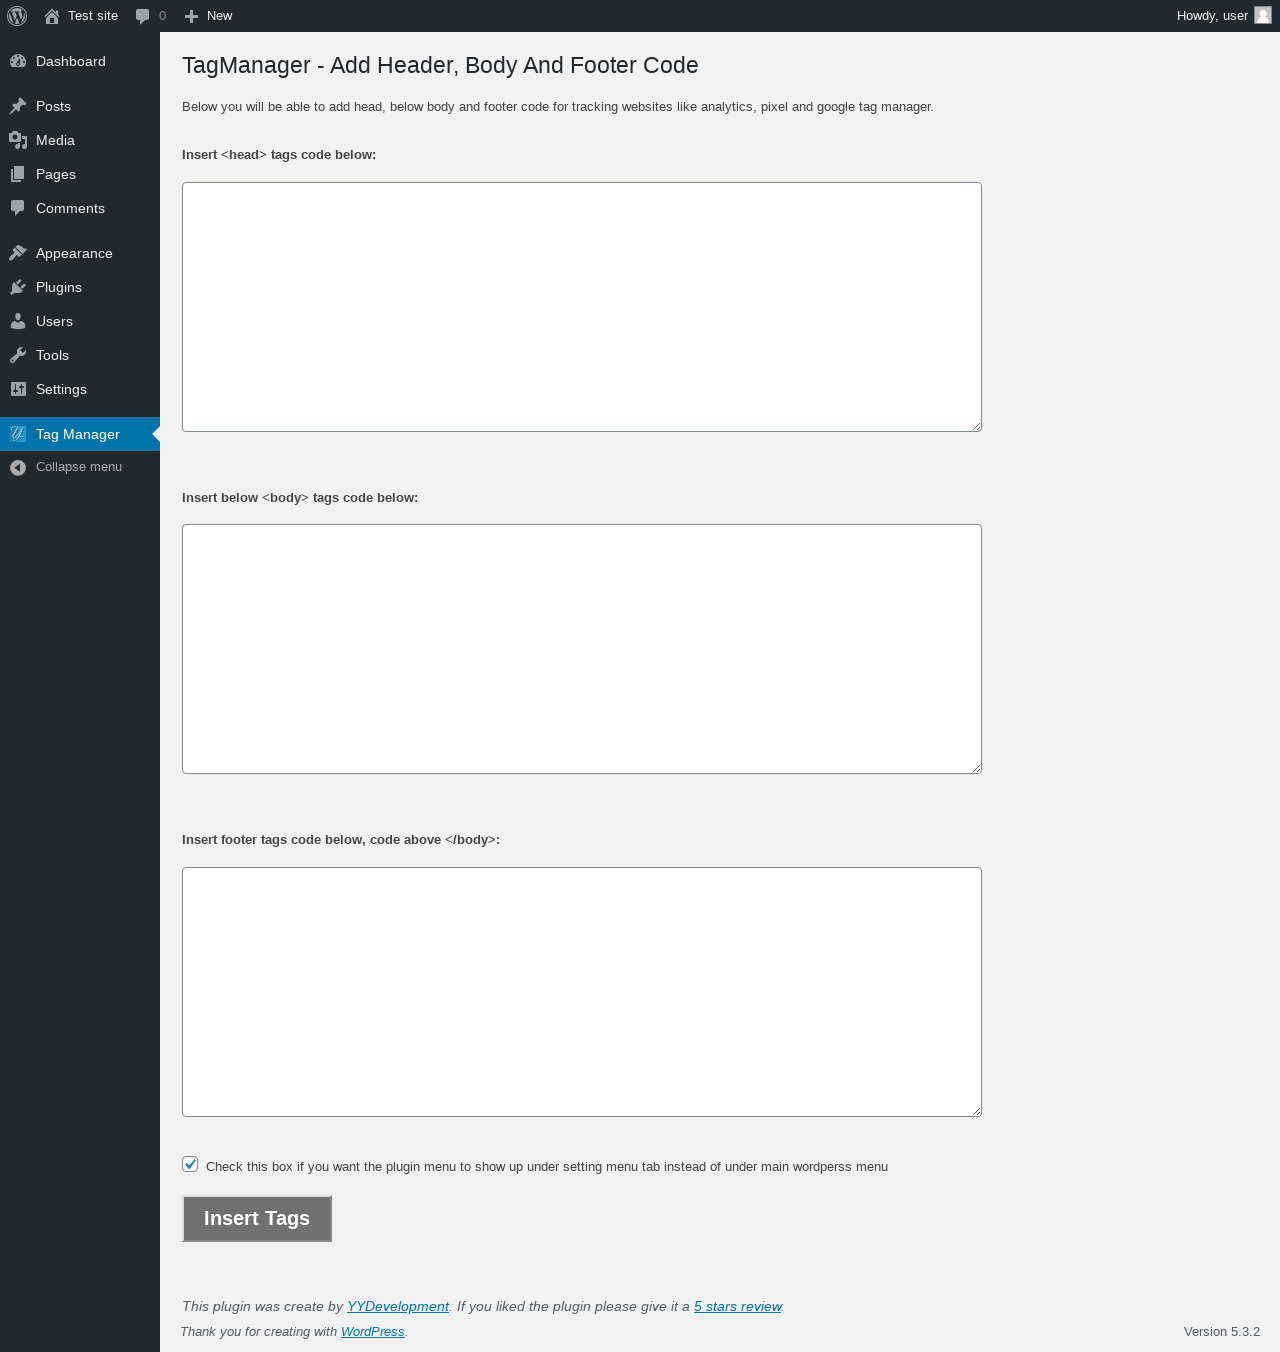Click the Appearance paintbrush icon
Viewport: 1280px width, 1352px height.
click(18, 253)
